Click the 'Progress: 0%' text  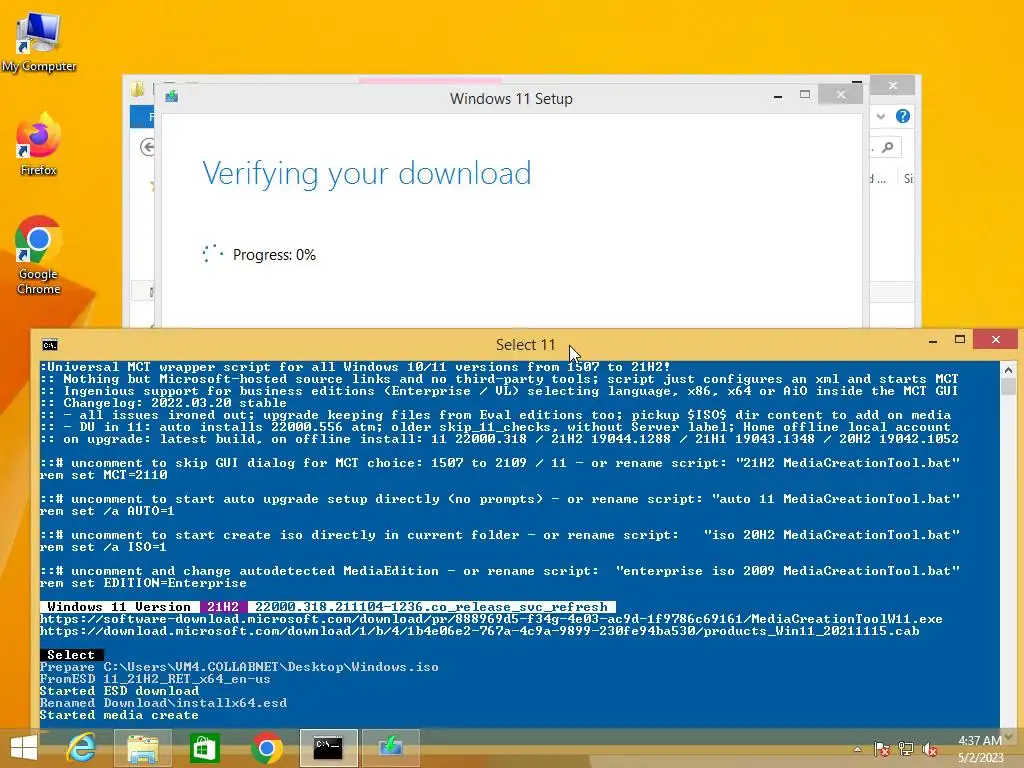(x=274, y=255)
